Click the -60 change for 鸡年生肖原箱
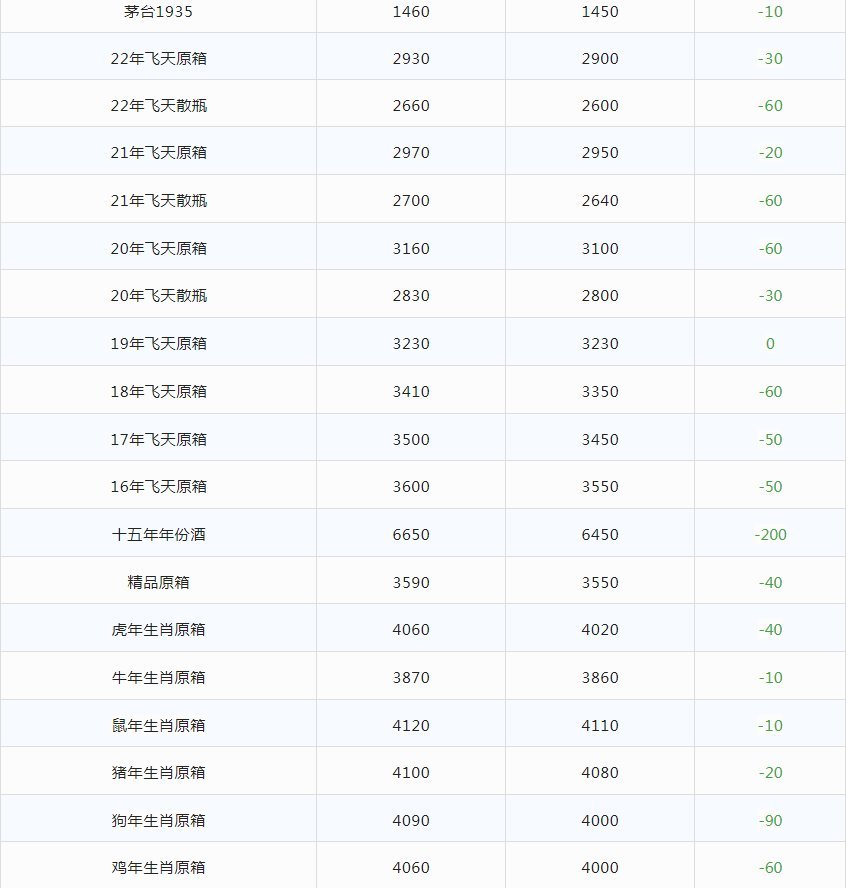The width and height of the screenshot is (847, 888). pos(771,868)
